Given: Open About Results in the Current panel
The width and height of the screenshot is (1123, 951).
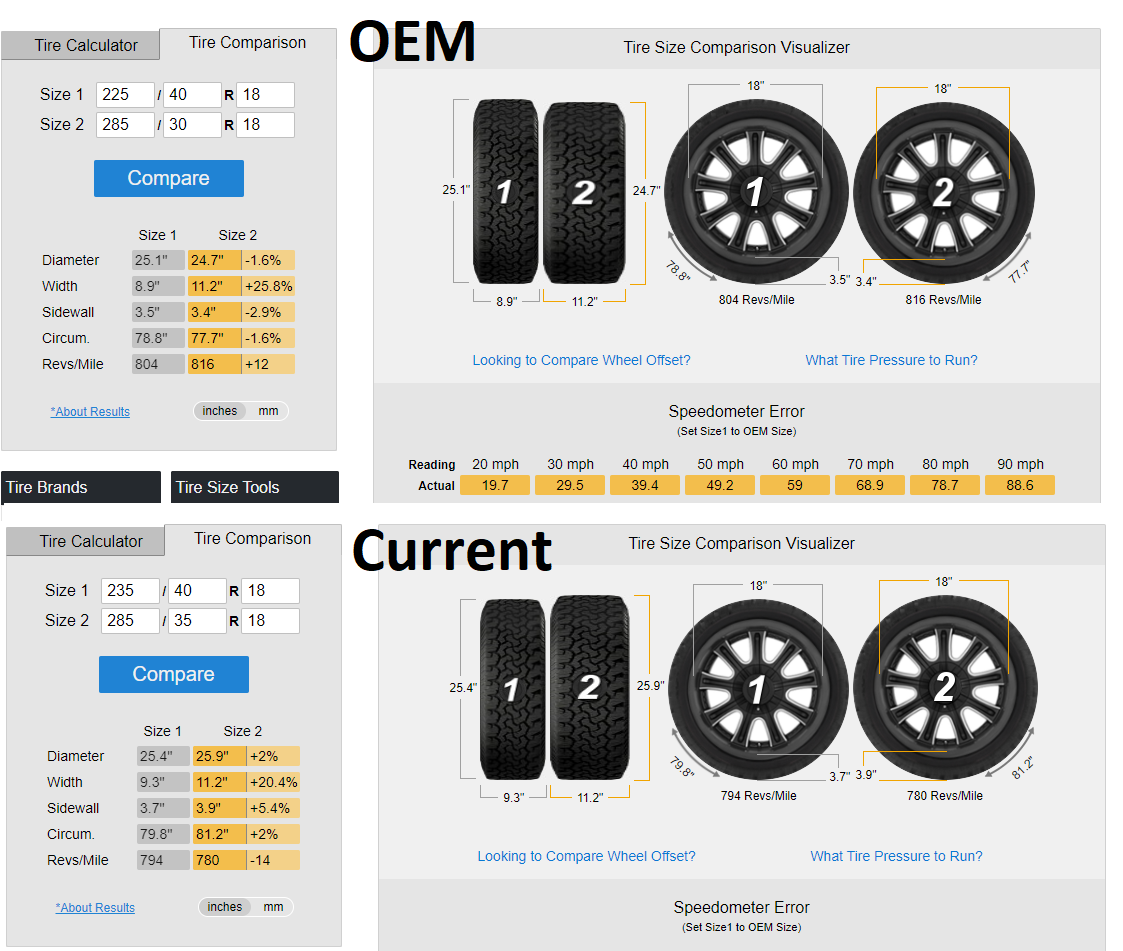Looking at the screenshot, I should [95, 907].
